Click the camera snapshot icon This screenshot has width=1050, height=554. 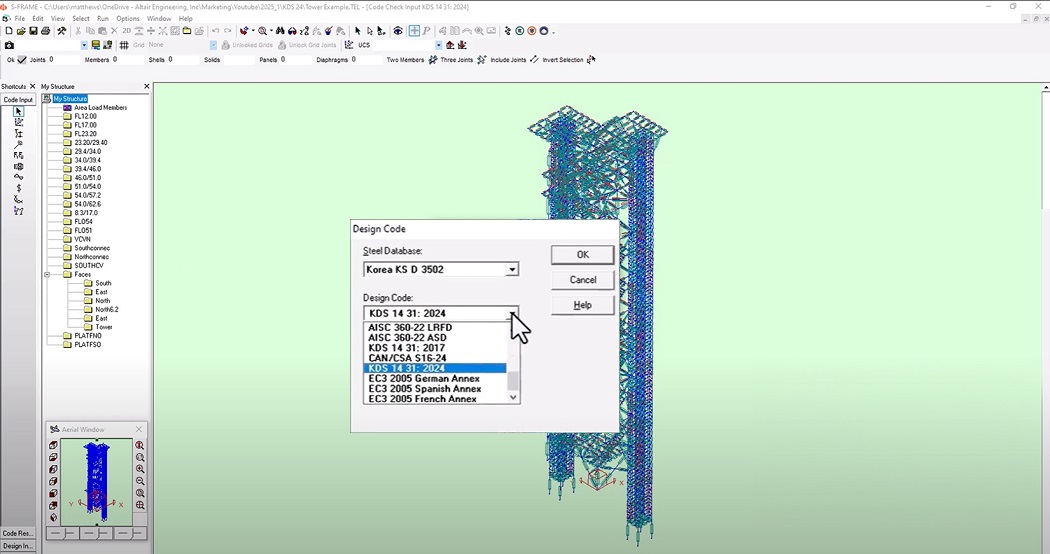point(9,45)
